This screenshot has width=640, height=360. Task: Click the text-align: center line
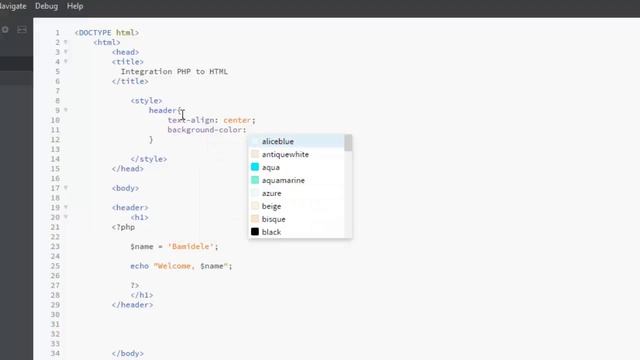(x=211, y=120)
